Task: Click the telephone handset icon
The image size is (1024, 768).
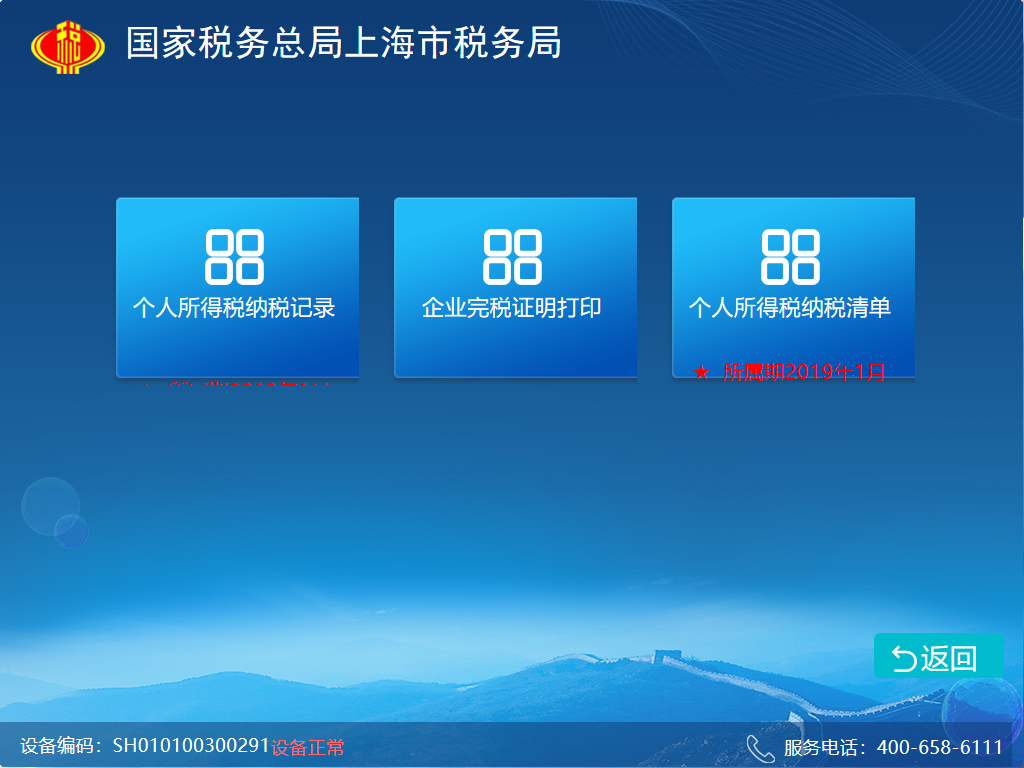Action: pyautogui.click(x=760, y=747)
